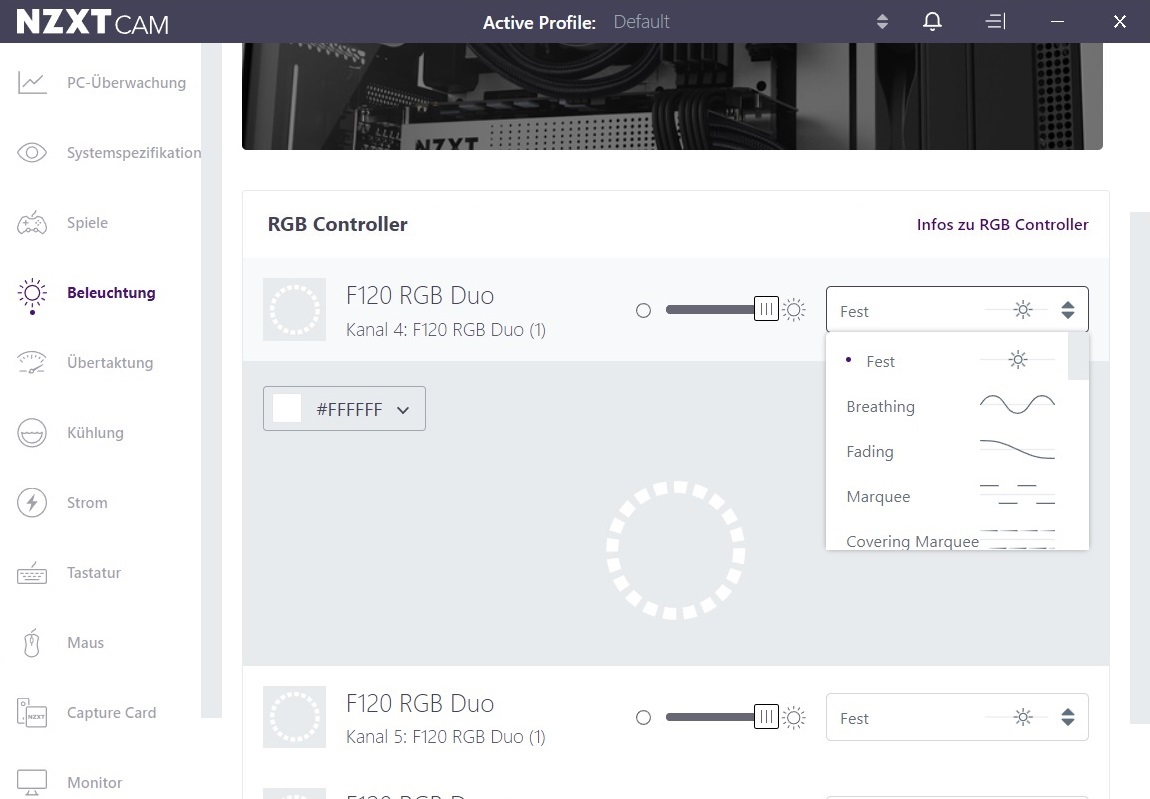Image resolution: width=1150 pixels, height=799 pixels.
Task: Click Kanal 5: F120 RGB Duo (1) text
Action: [x=446, y=737]
